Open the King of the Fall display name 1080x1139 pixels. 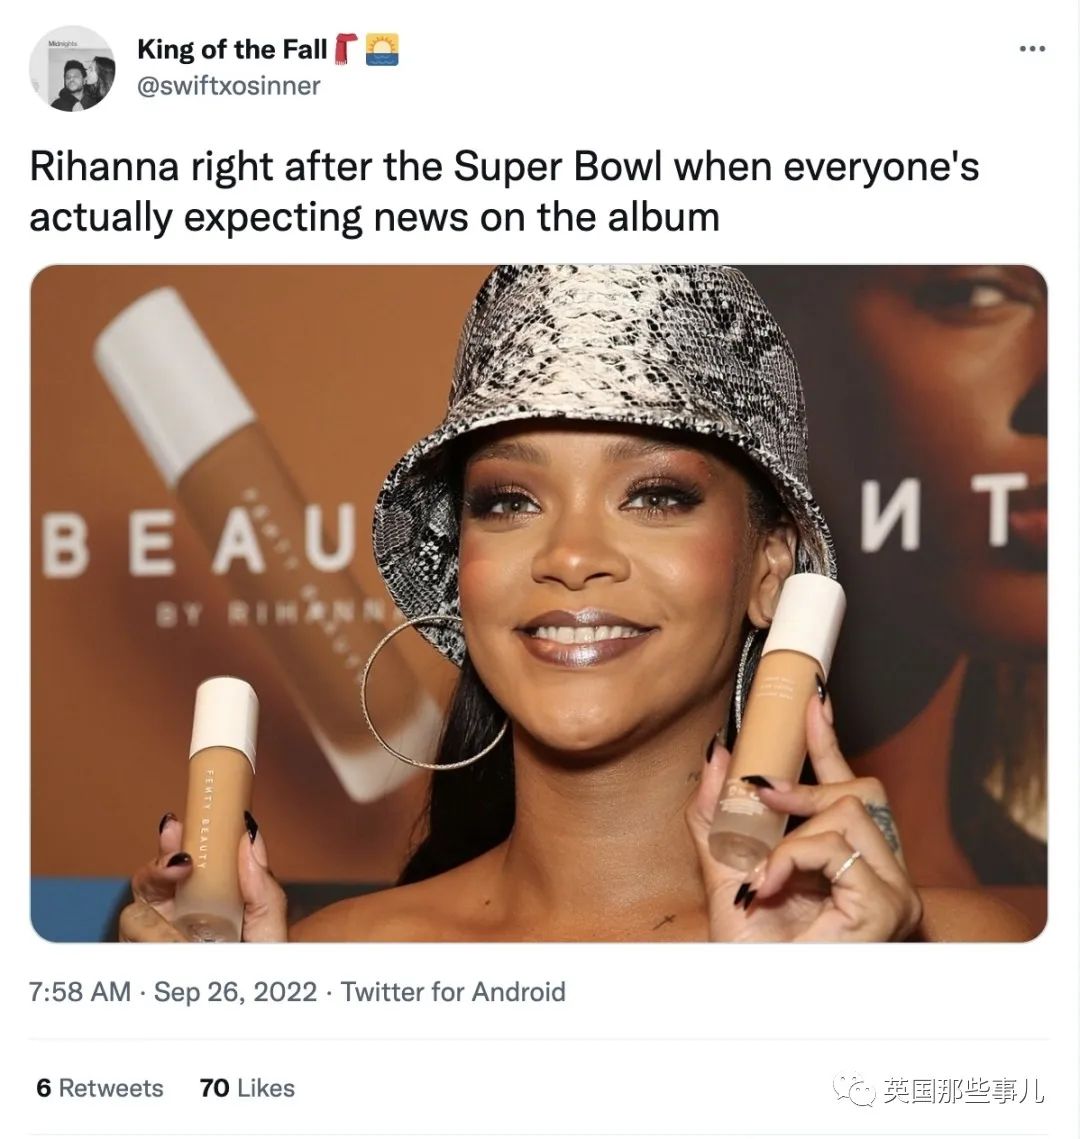coord(232,49)
